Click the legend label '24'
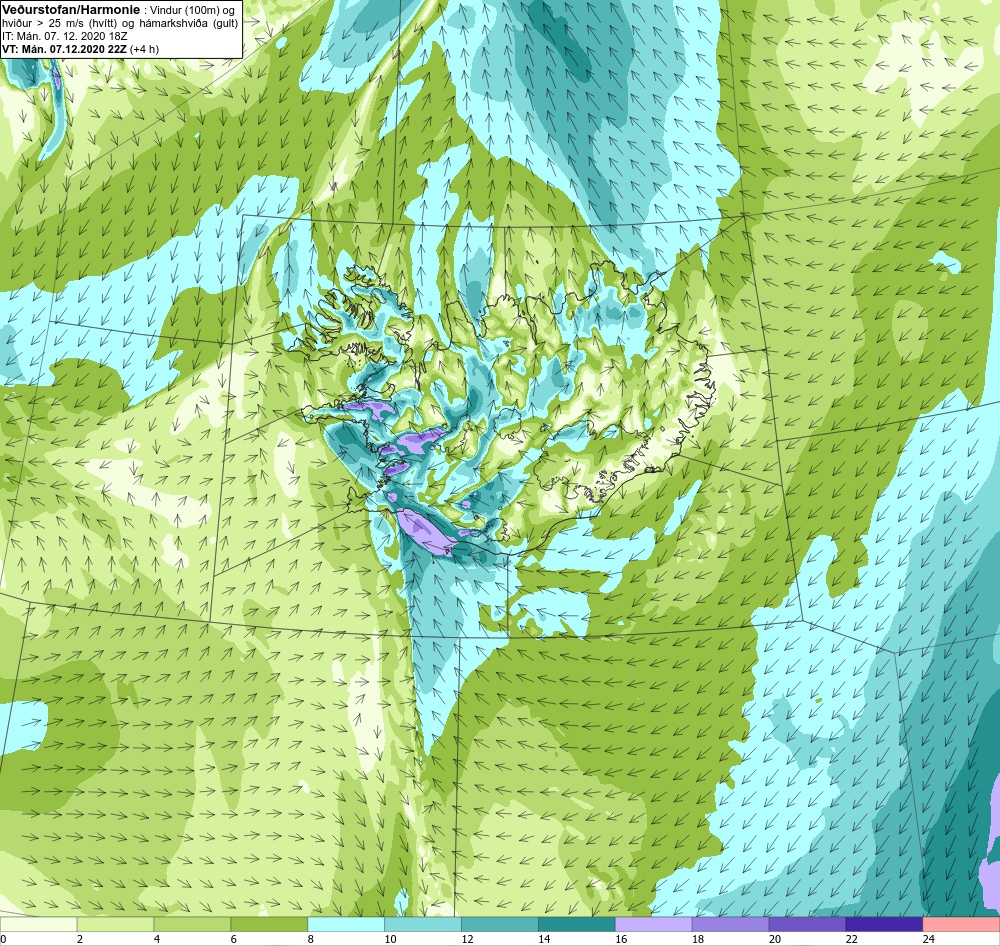1000x946 pixels. [x=929, y=939]
